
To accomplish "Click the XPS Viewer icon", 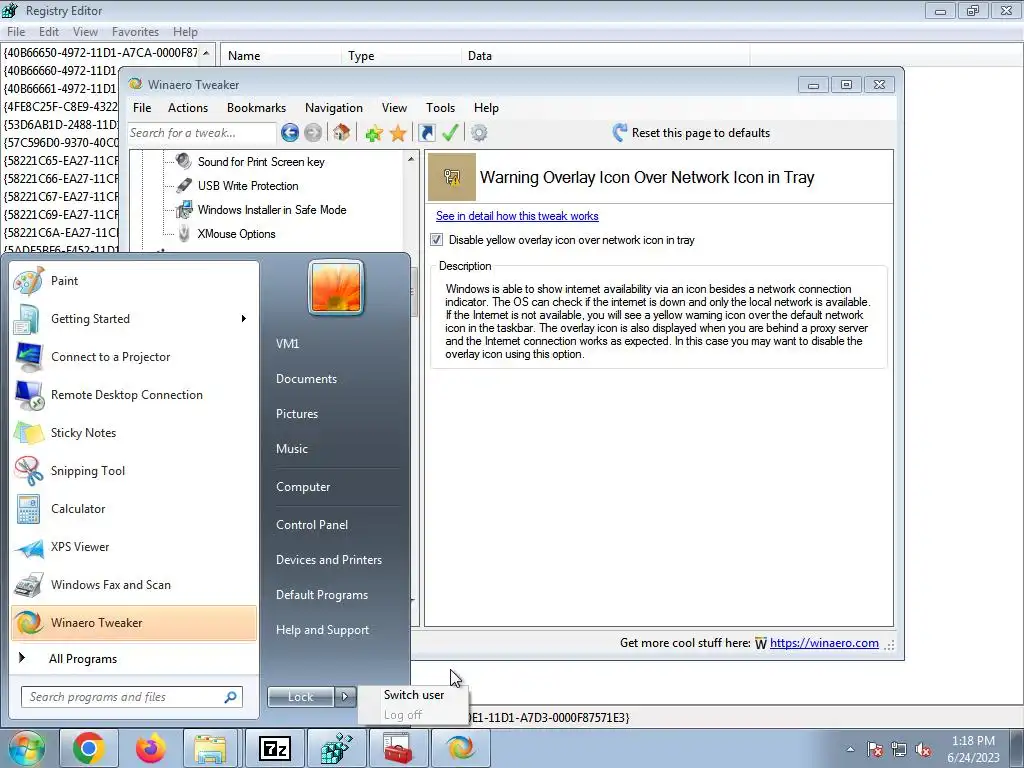I will 29,547.
